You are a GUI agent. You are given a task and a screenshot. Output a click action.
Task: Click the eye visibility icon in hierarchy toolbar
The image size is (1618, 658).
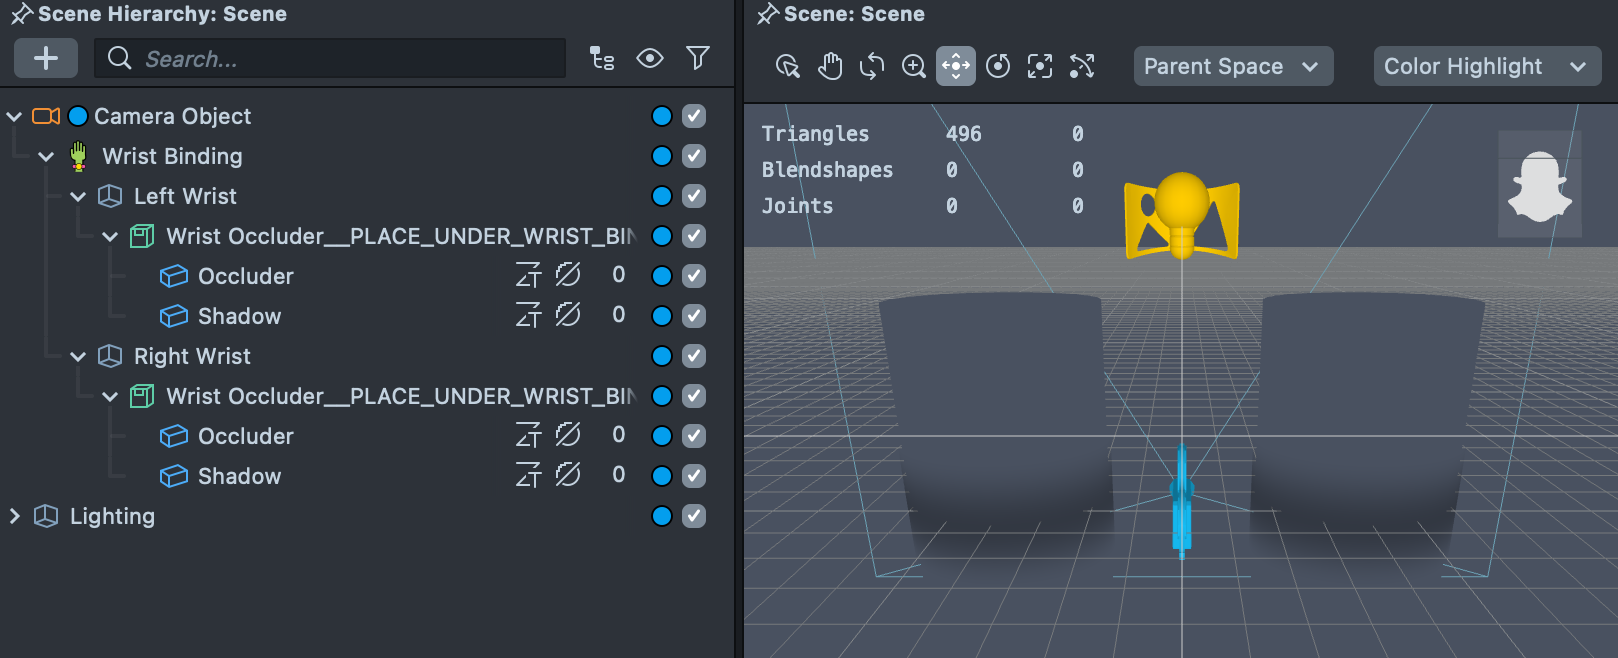[x=650, y=59]
